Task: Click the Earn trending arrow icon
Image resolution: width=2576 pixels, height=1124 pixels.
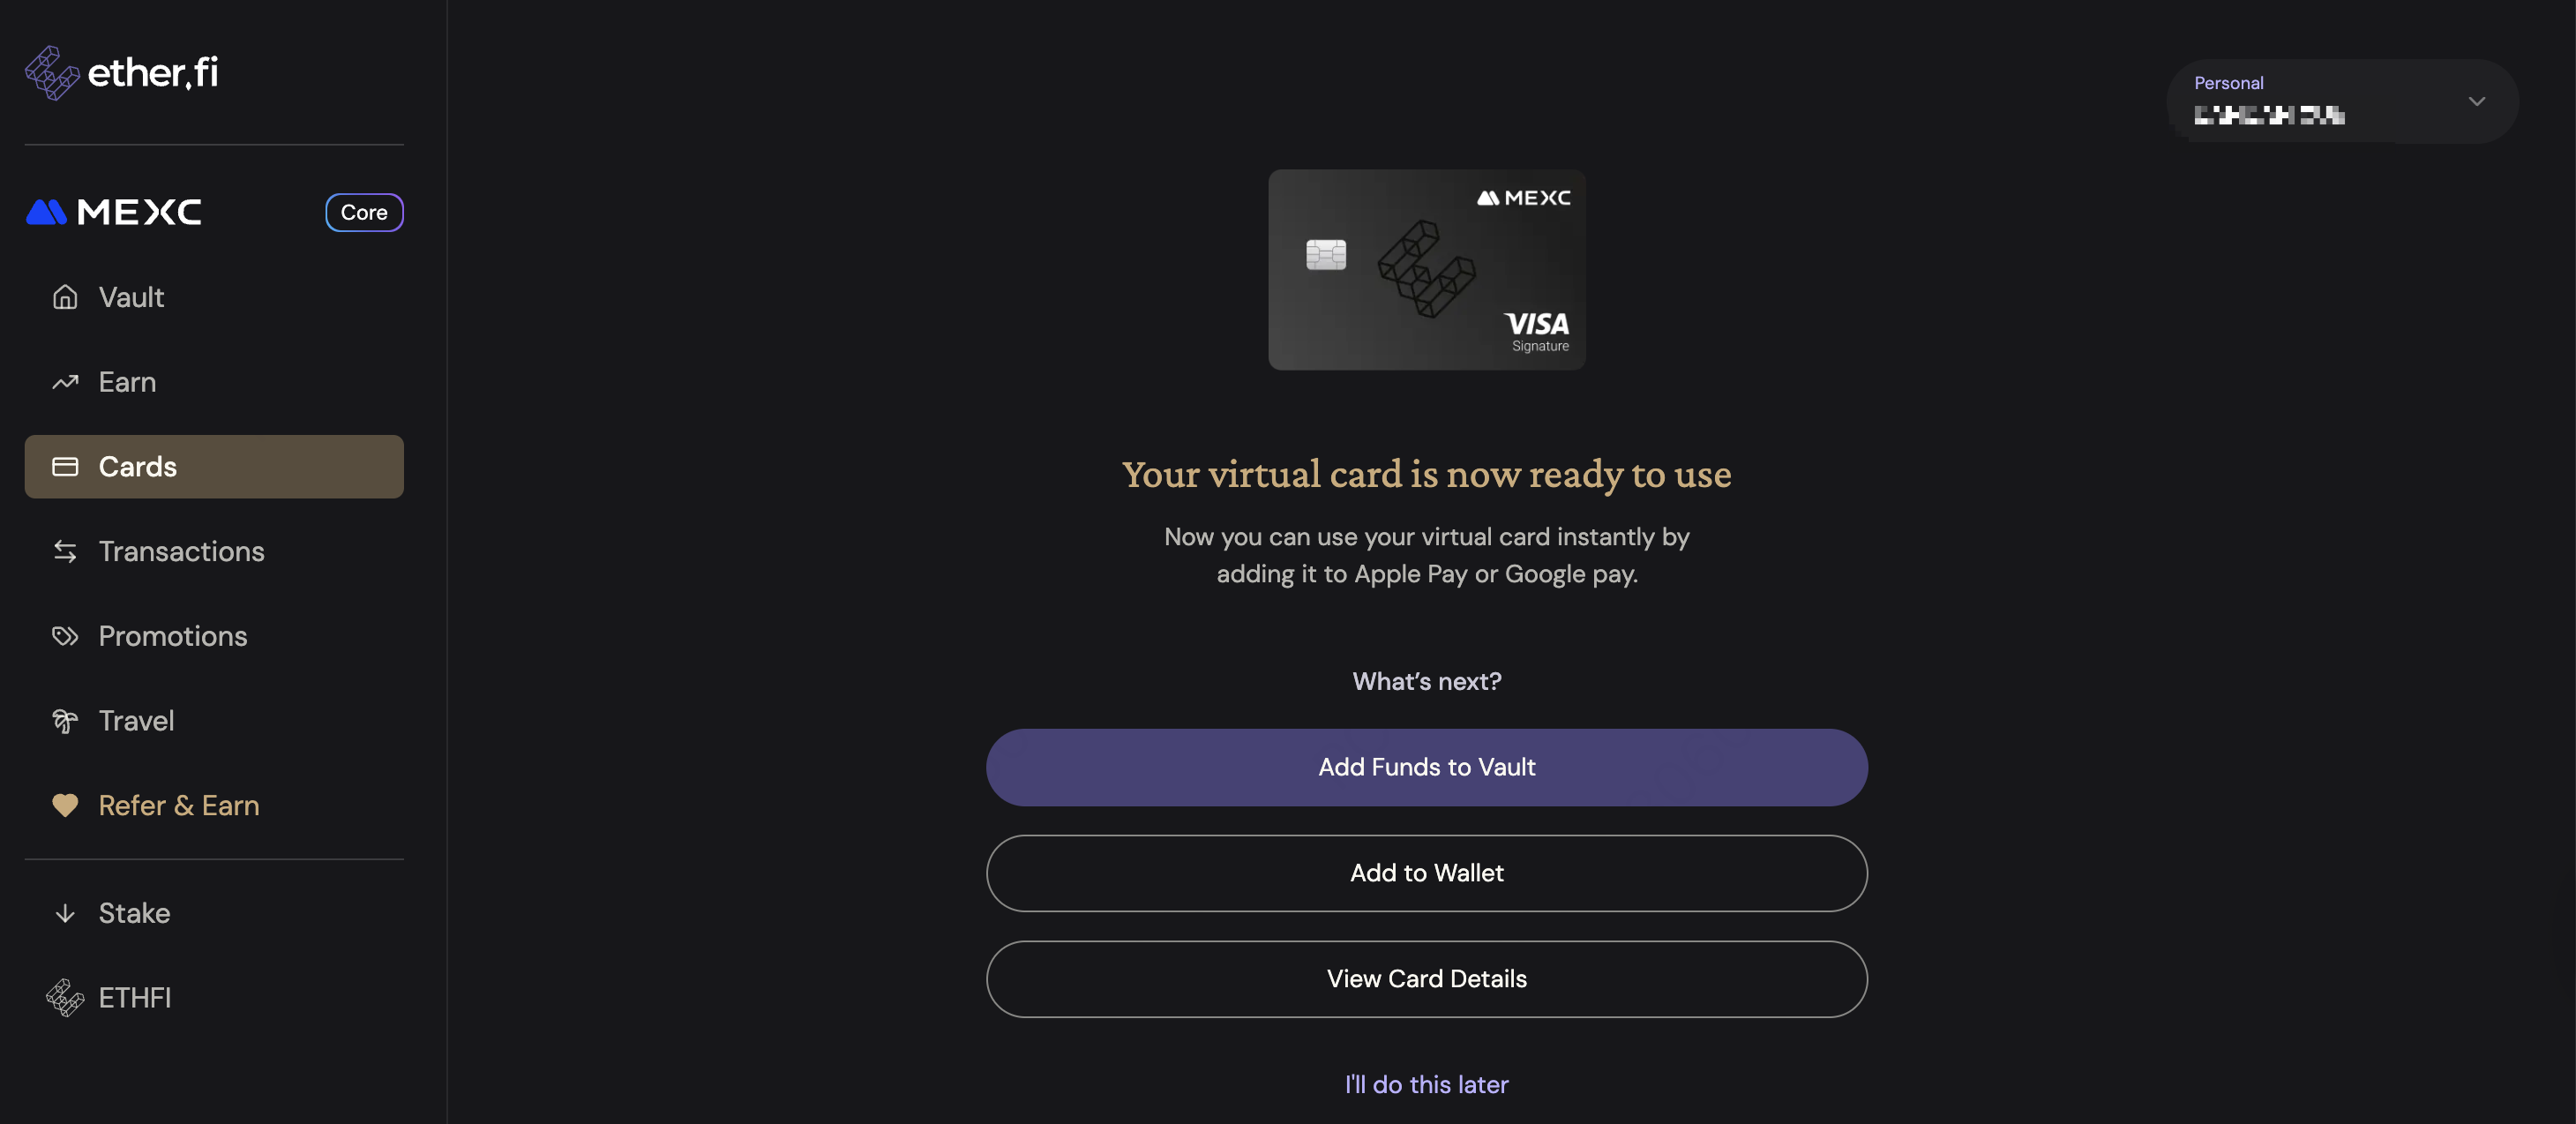Action: pyautogui.click(x=65, y=382)
